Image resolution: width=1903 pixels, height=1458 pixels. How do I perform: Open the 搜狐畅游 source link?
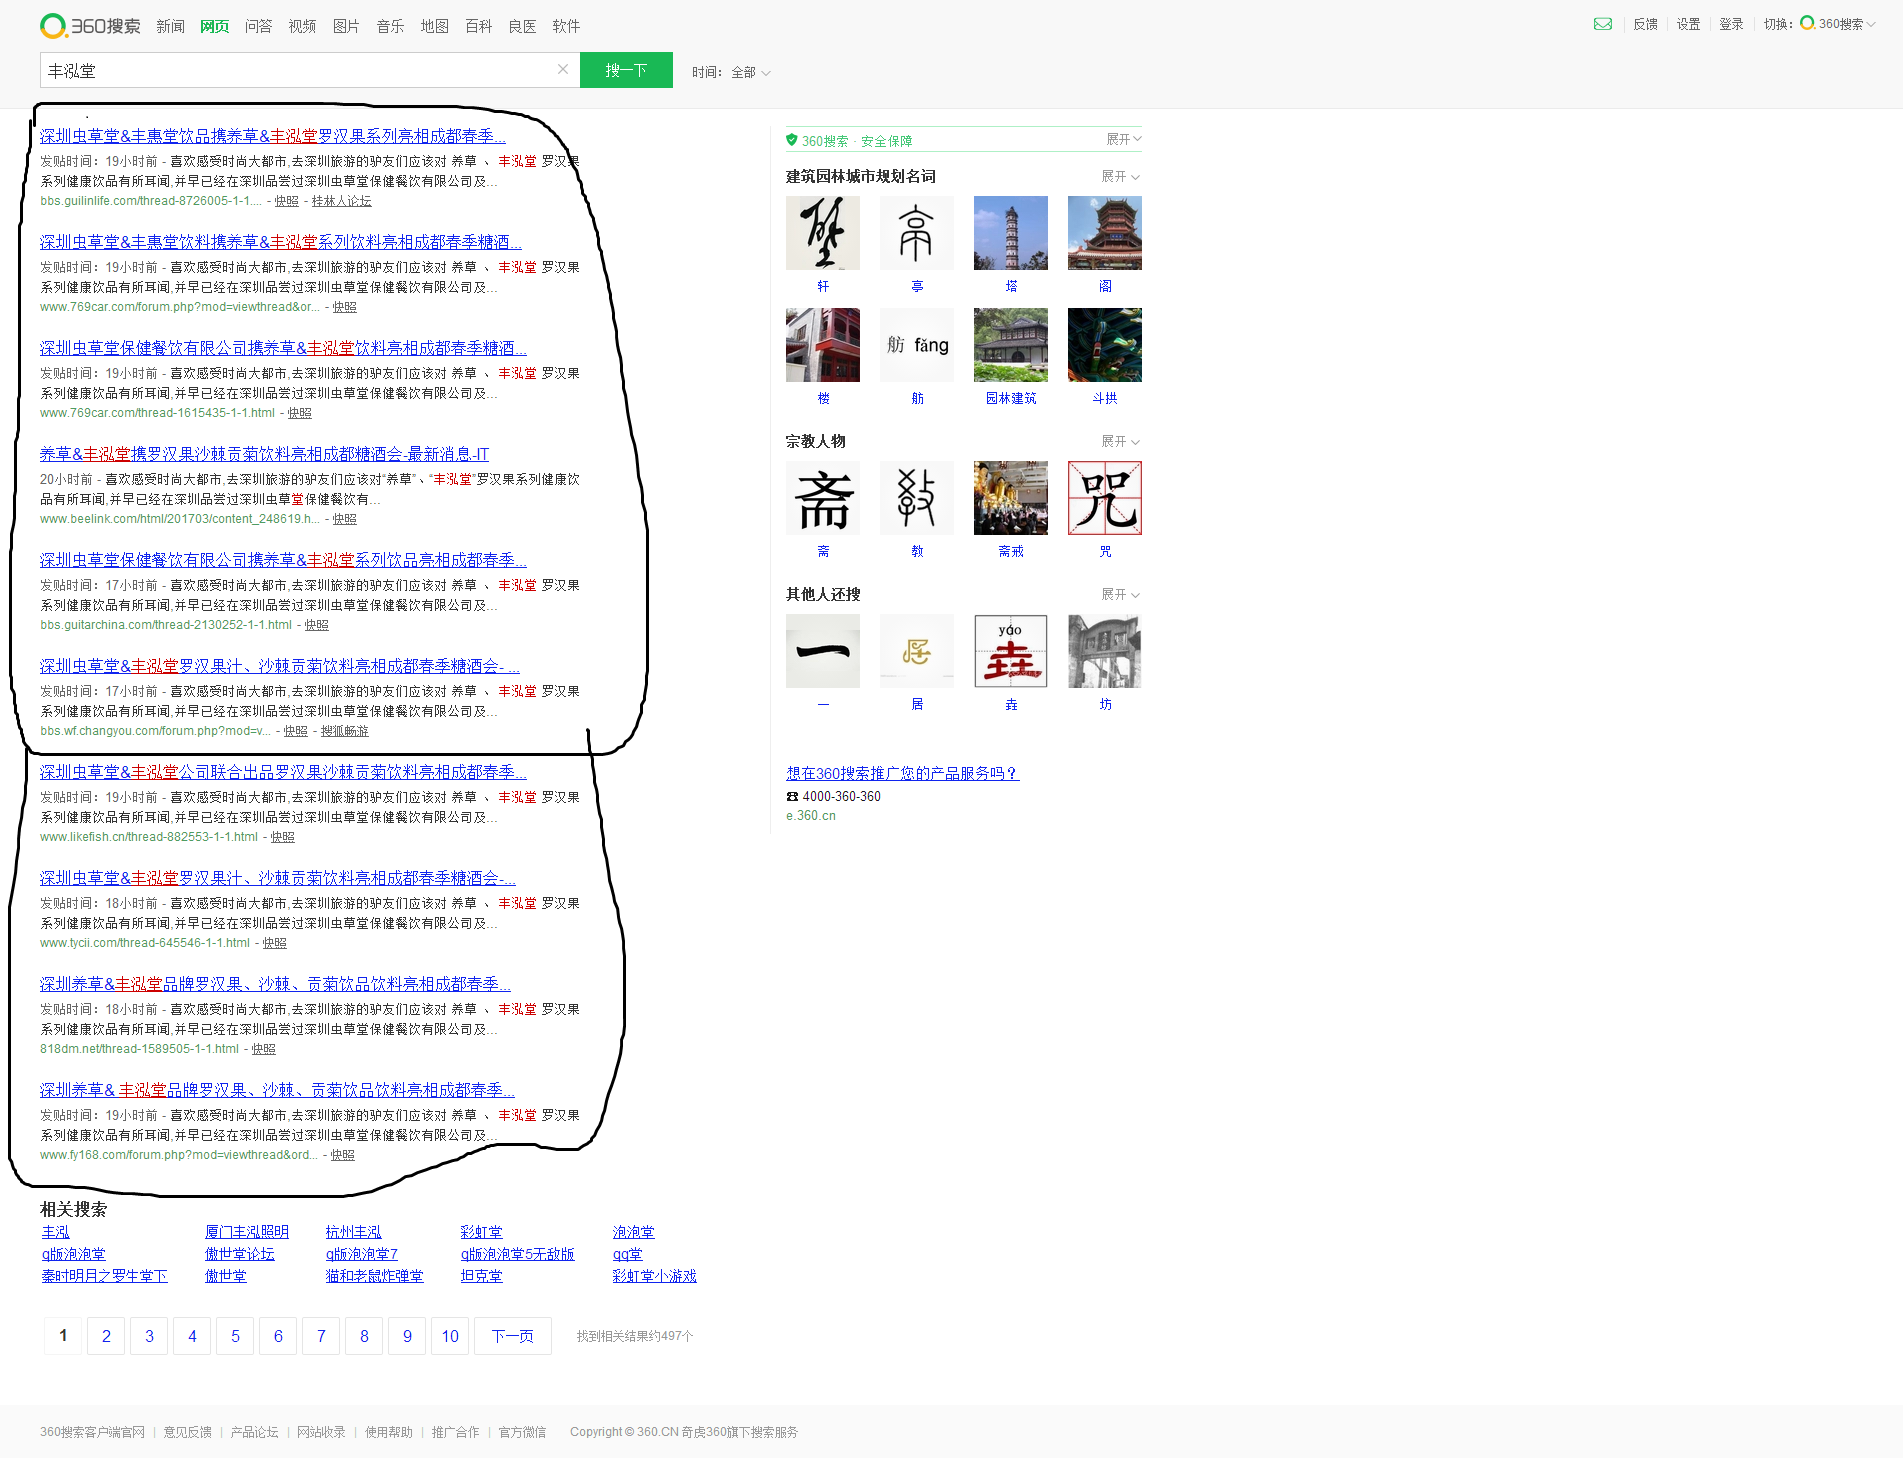[x=344, y=731]
